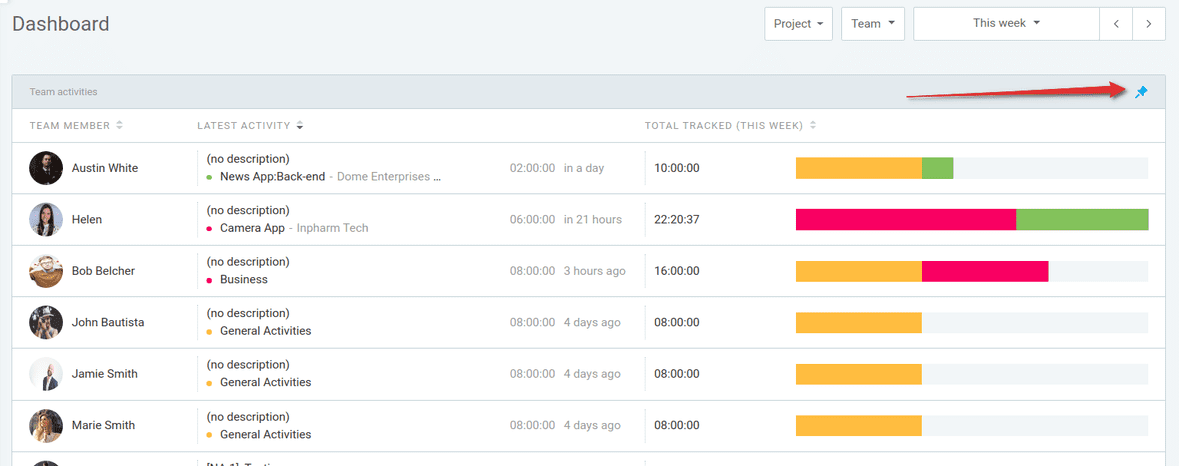
Task: Click Austin White's total 10:00:00
Action: click(x=677, y=168)
